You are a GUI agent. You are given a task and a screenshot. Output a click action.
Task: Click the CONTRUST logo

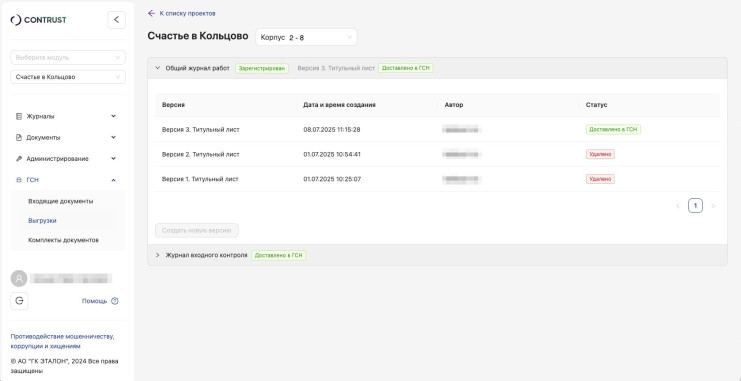pos(38,20)
